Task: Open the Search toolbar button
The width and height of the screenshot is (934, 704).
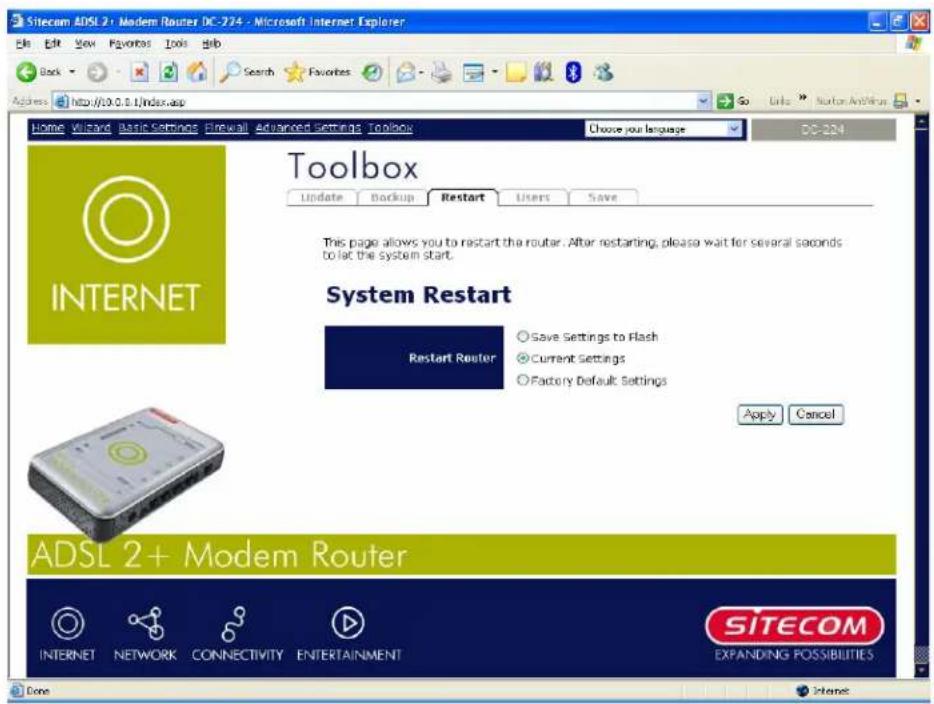Action: (247, 72)
